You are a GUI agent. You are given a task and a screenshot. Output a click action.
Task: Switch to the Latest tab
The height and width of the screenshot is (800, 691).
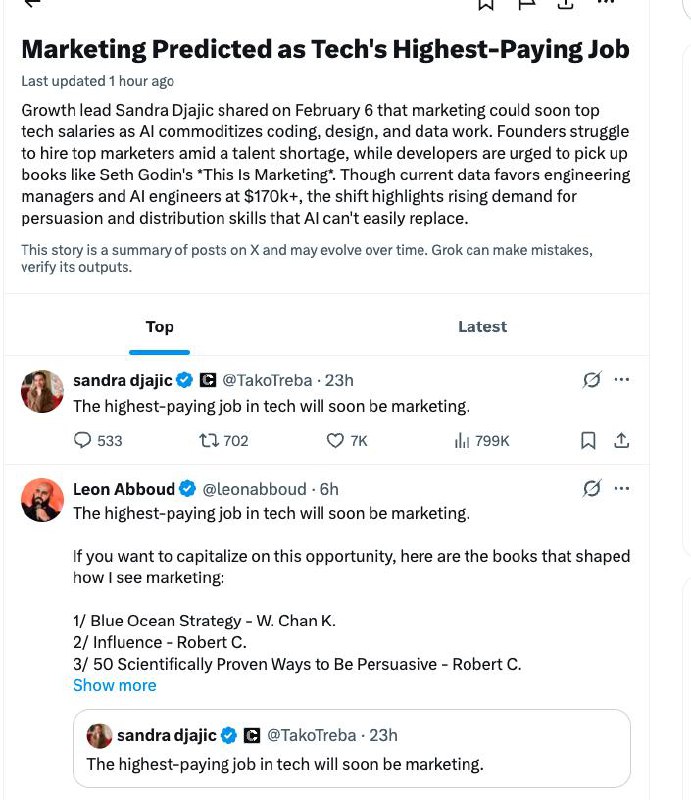482,327
